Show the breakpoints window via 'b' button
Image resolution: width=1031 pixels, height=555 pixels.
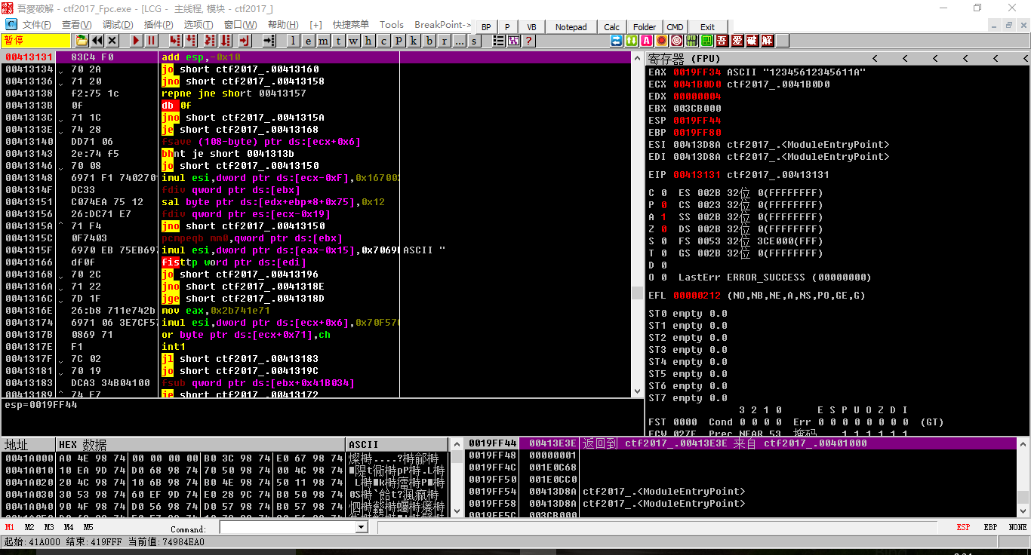(x=430, y=41)
